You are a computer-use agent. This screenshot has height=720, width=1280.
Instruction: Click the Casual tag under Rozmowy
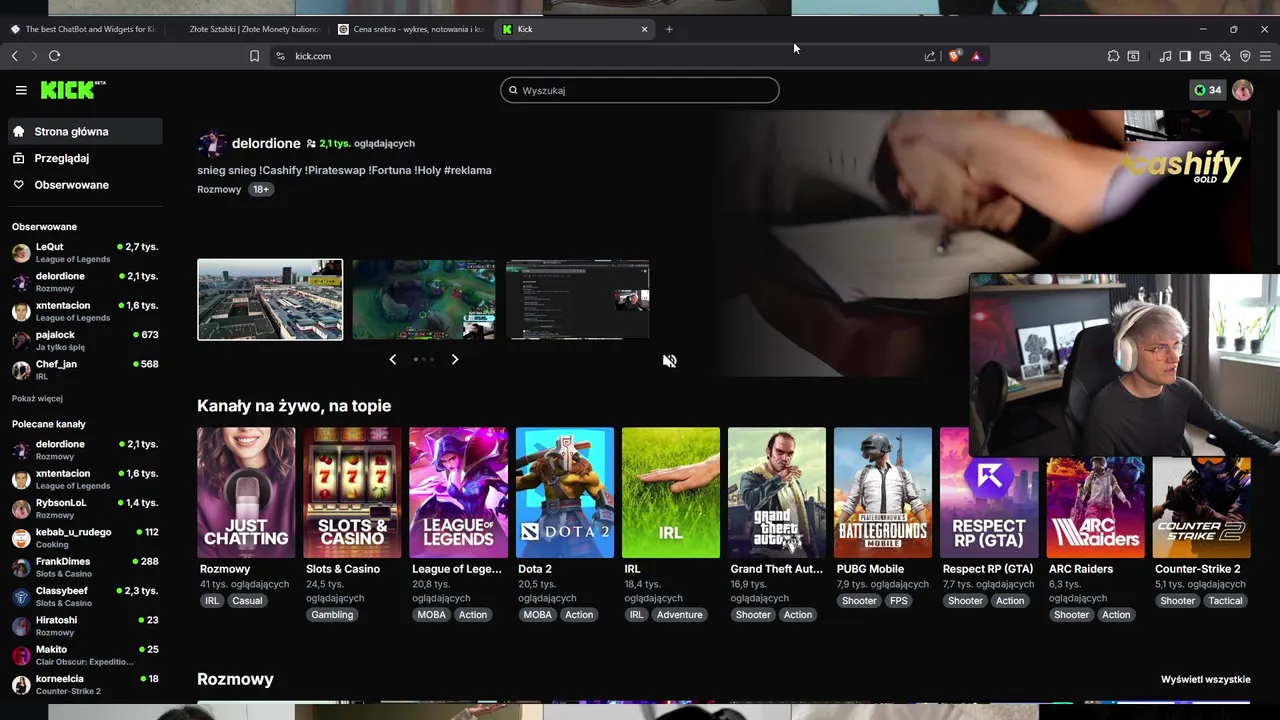pos(247,601)
